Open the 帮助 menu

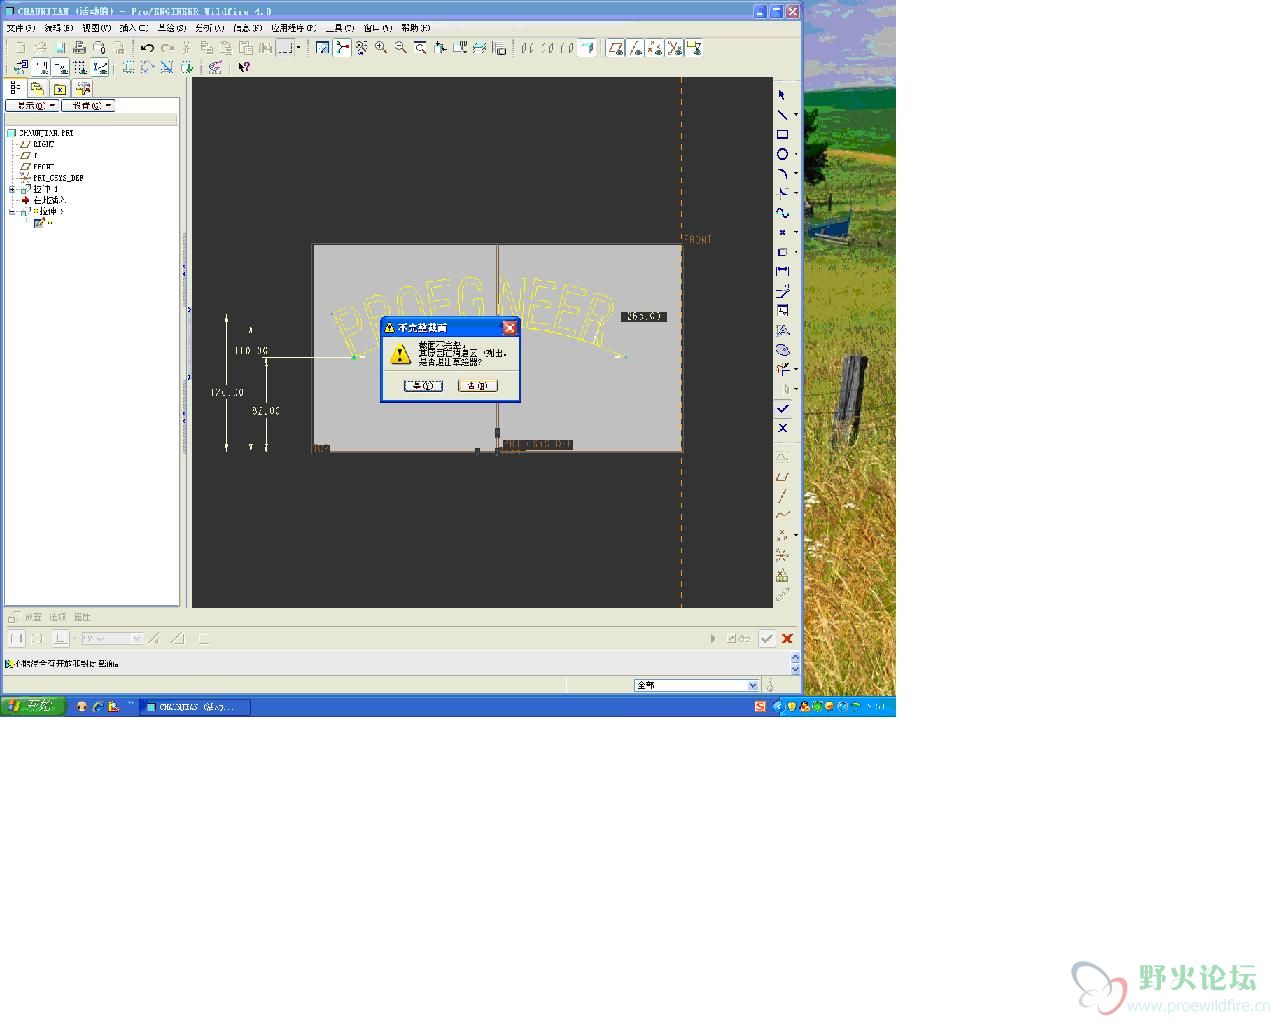click(x=415, y=28)
